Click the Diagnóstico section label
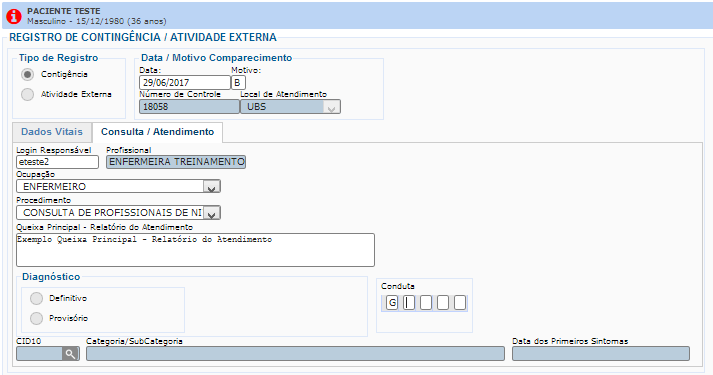 pyautogui.click(x=51, y=277)
